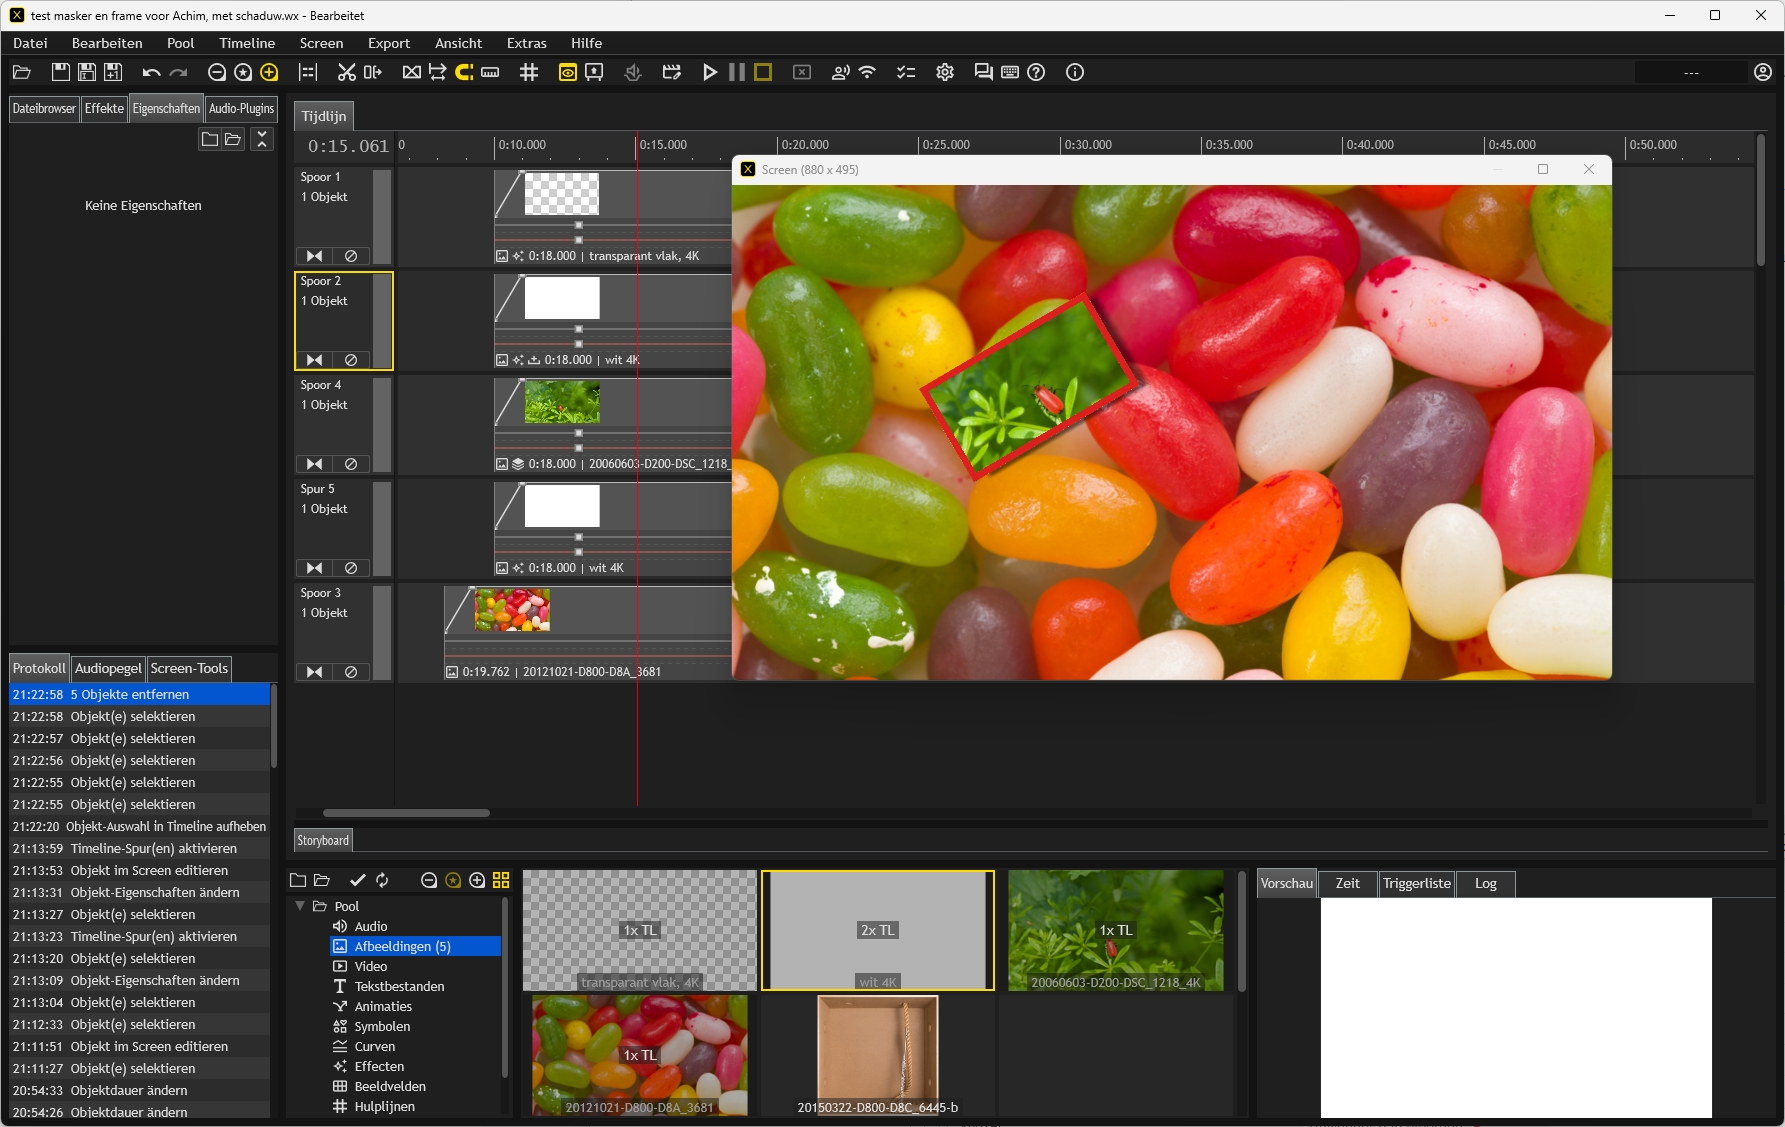Open the Triggerliste tab

[x=1416, y=883]
